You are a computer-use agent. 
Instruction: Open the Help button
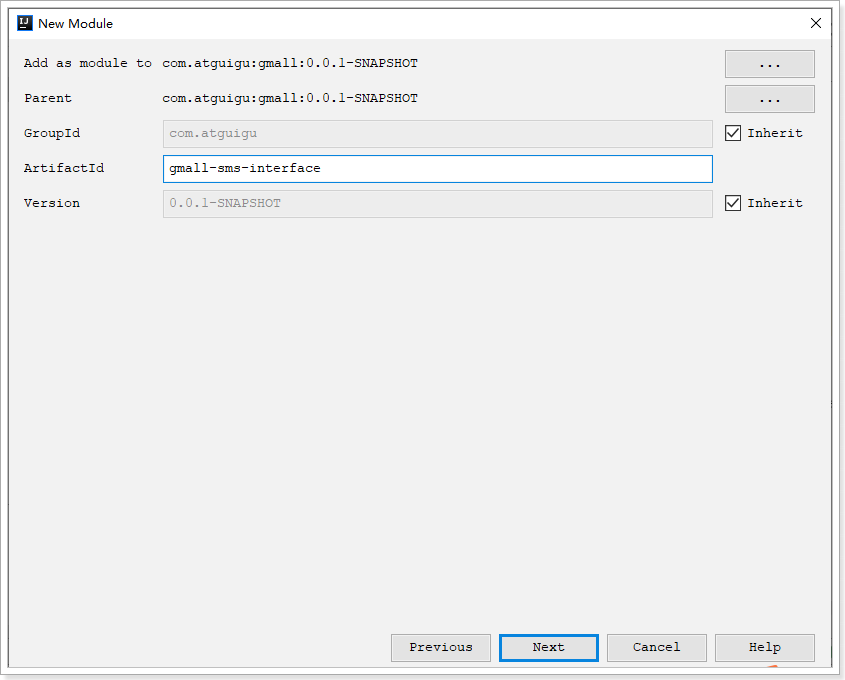click(x=764, y=647)
